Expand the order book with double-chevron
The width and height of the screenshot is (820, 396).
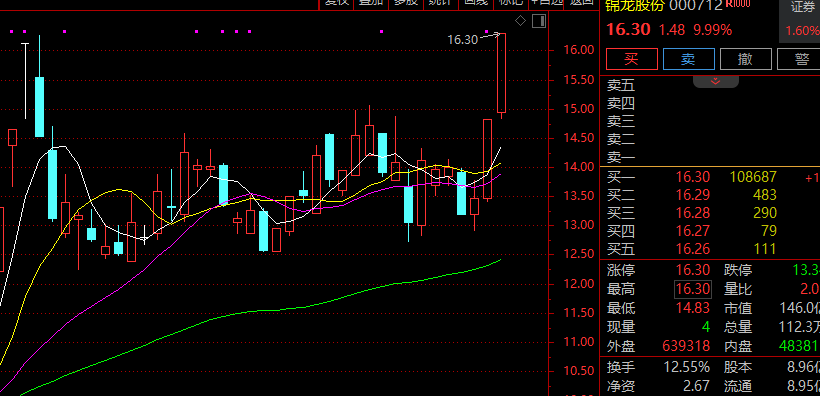[x=715, y=82]
